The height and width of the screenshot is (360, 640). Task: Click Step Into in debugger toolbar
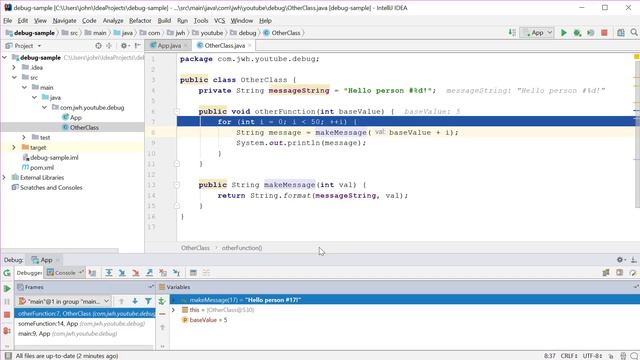tap(122, 273)
